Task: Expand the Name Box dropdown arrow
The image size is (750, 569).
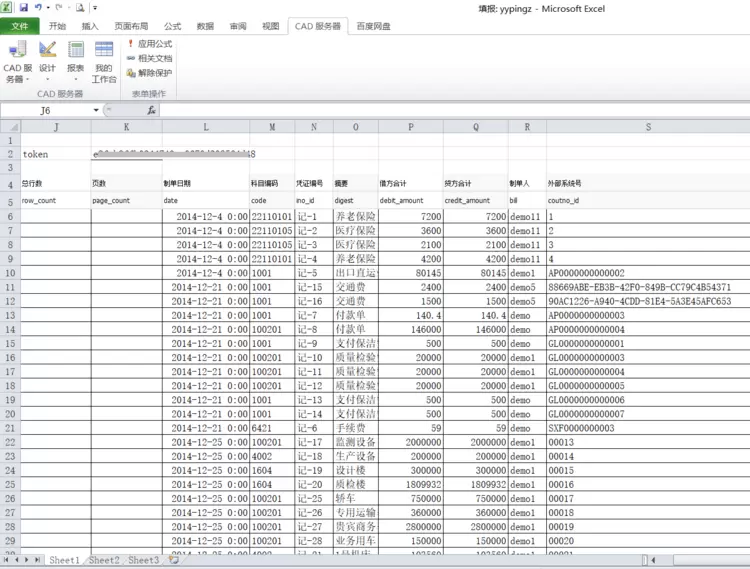Action: tap(97, 110)
